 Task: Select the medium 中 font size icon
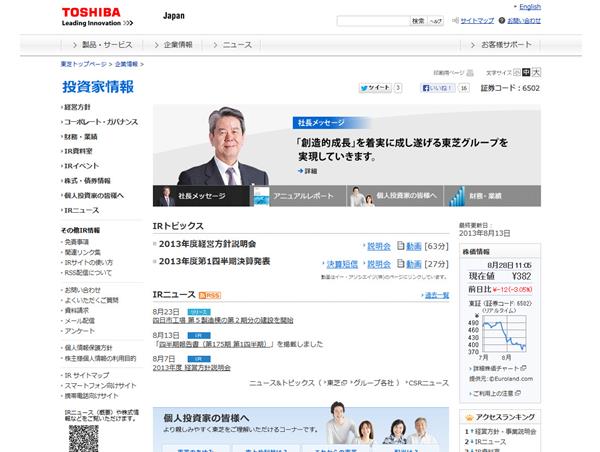(x=527, y=72)
